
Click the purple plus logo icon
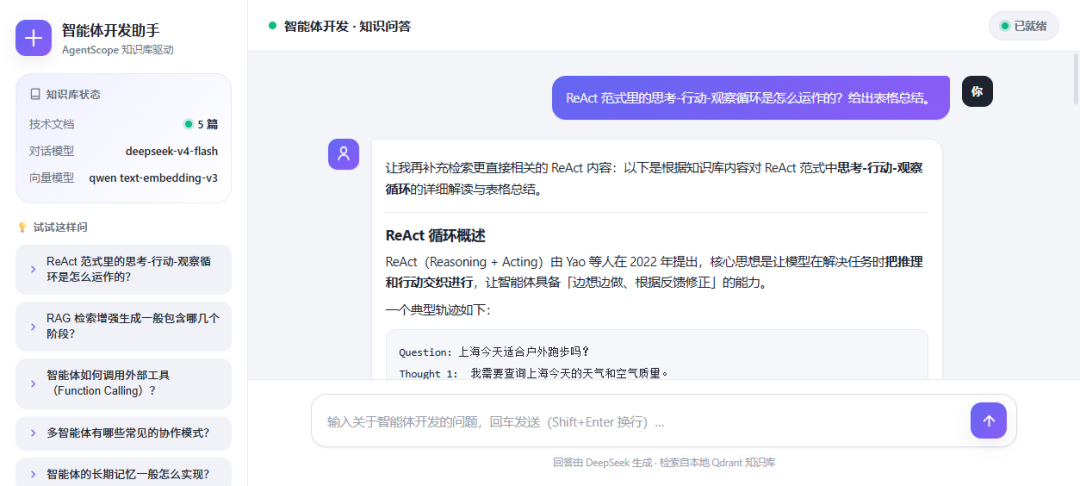(x=33, y=38)
